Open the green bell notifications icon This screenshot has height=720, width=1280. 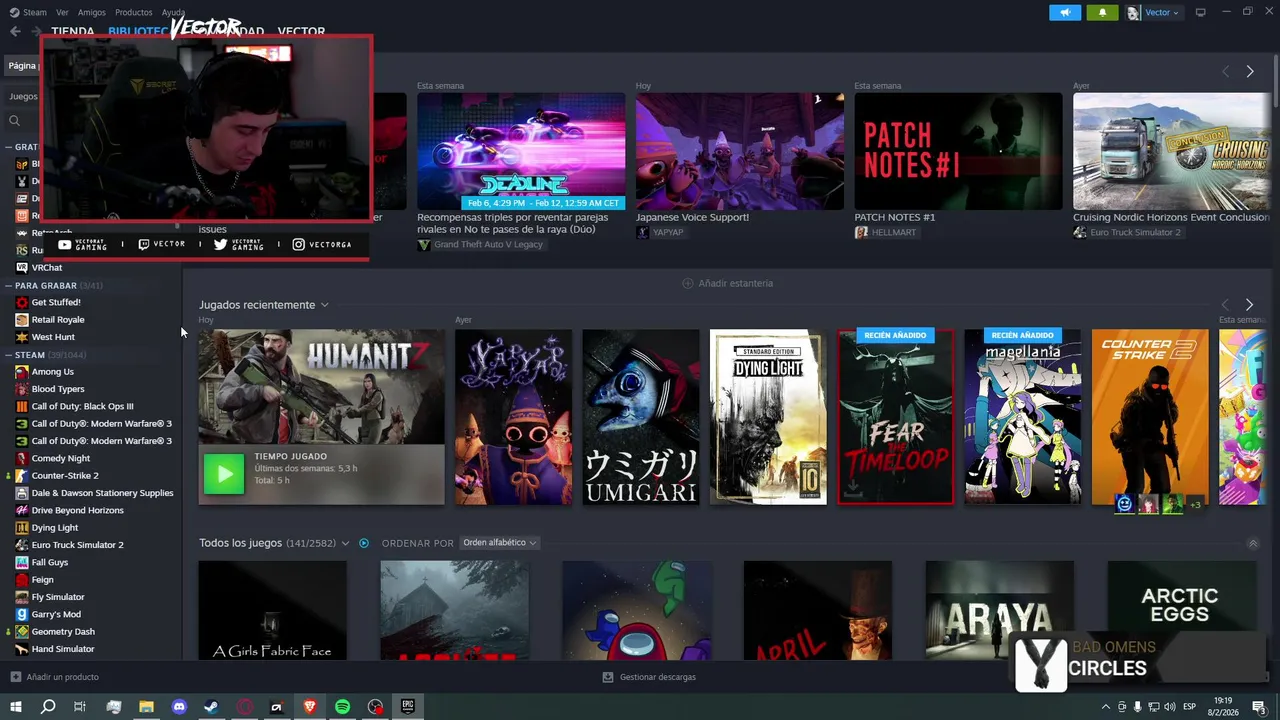coord(1102,12)
